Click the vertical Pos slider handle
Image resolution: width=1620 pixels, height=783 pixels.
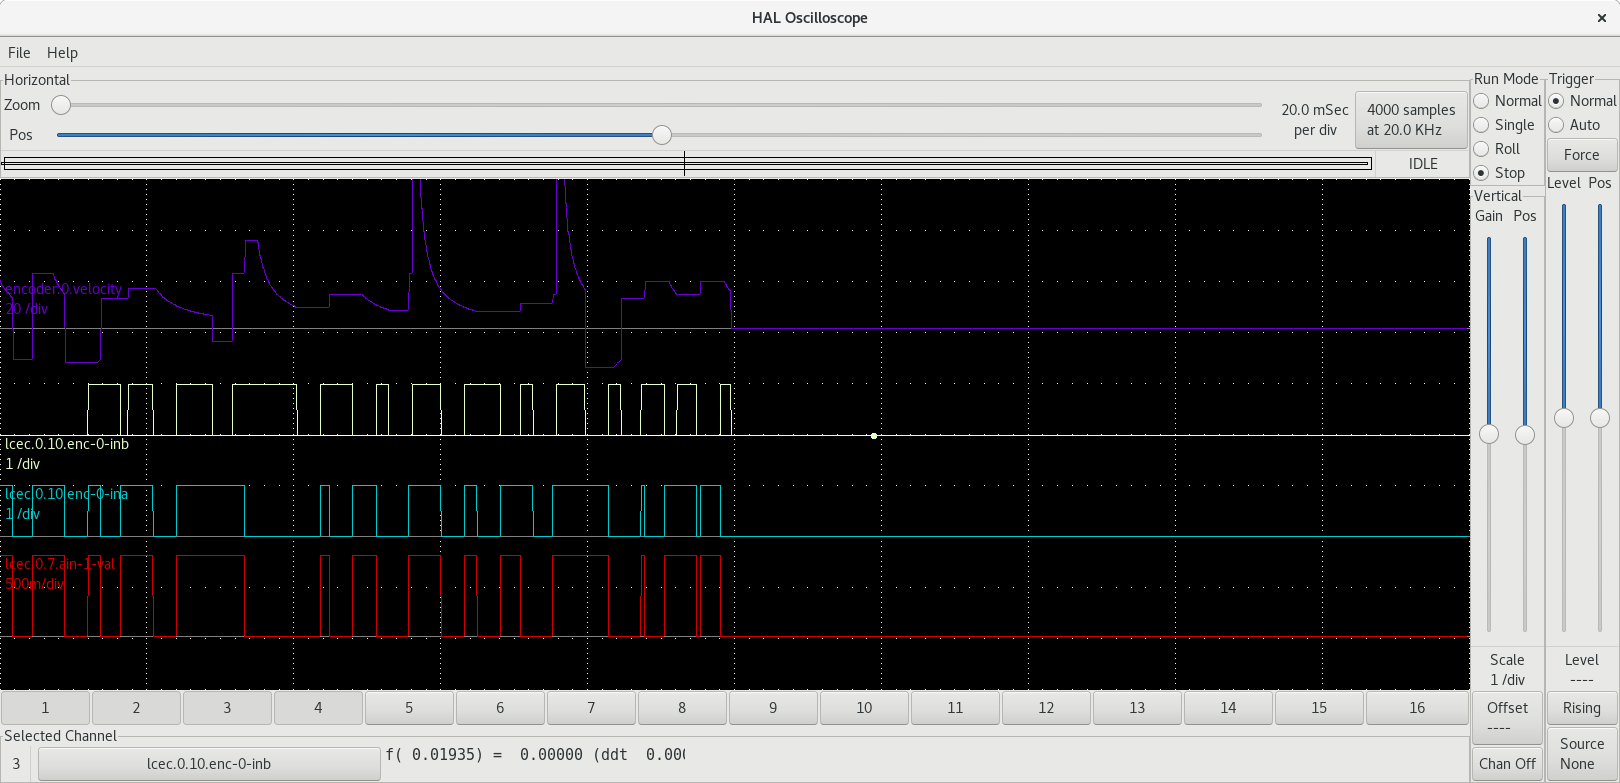pos(1525,434)
